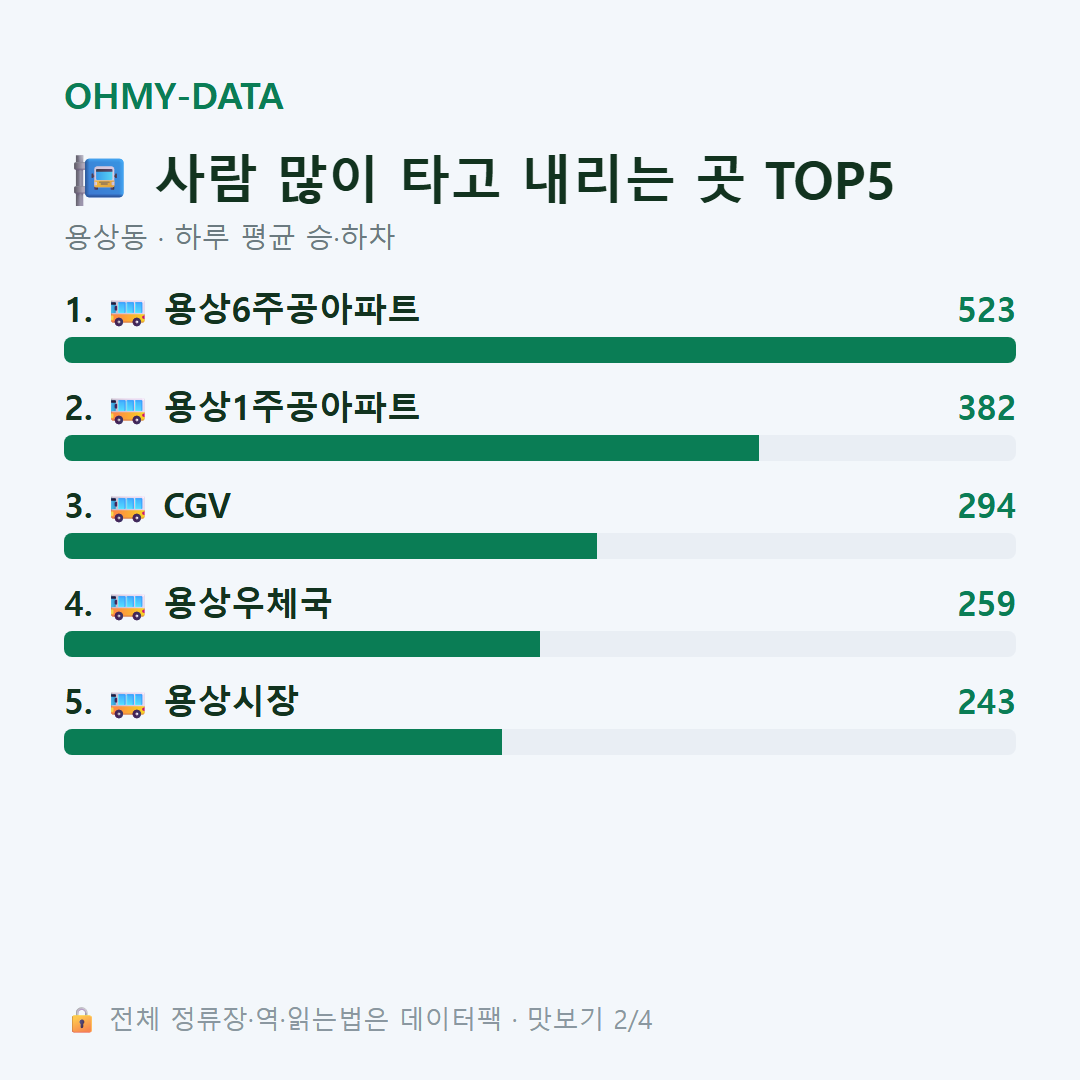Click the bus icon beside 용상6주공아파트
Image resolution: width=1080 pixels, height=1080 pixels.
(x=128, y=312)
